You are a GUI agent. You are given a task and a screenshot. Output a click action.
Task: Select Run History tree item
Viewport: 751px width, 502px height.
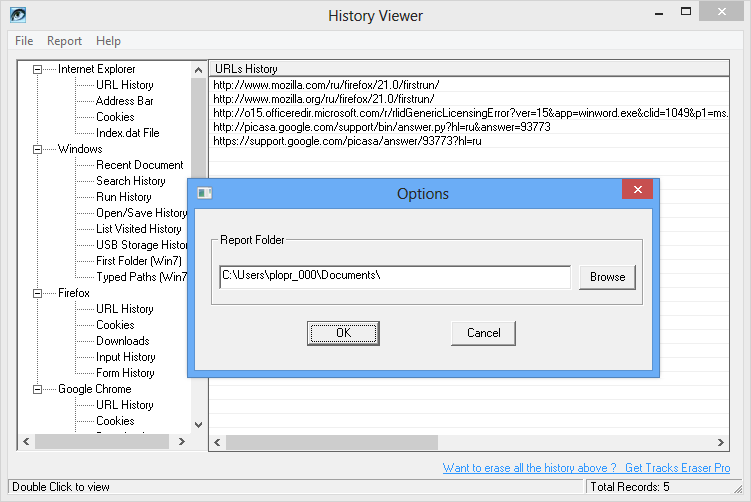[x=124, y=197]
